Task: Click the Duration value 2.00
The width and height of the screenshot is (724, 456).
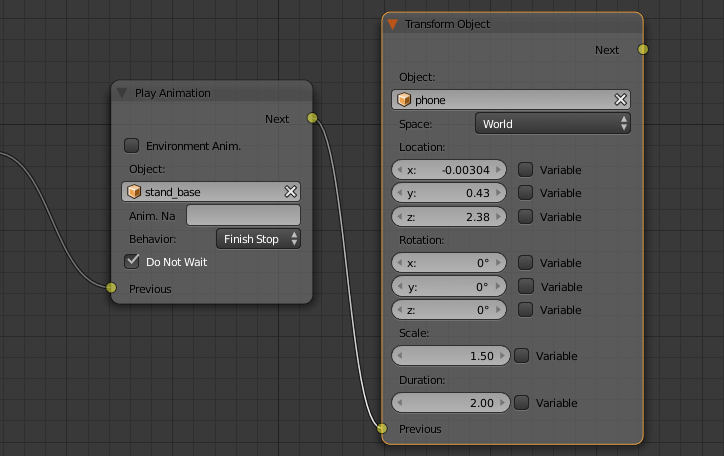Action: tap(482, 403)
